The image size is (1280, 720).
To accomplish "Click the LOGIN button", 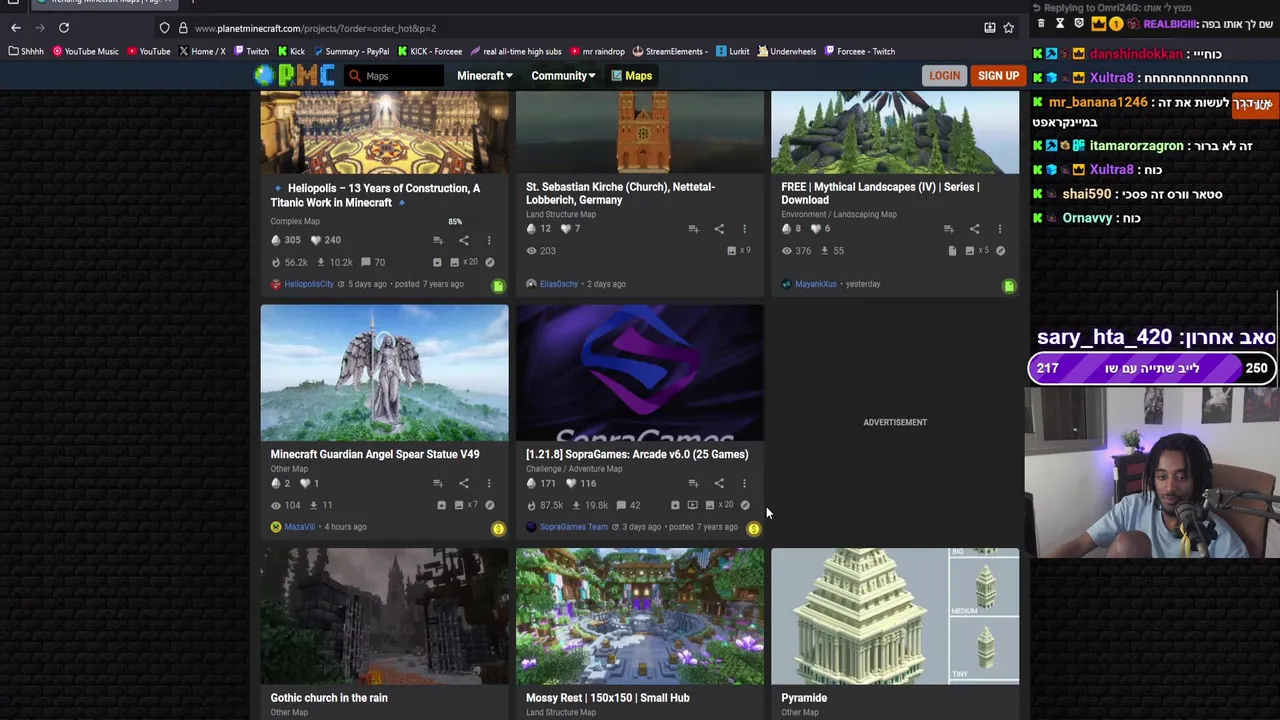I will tap(944, 76).
